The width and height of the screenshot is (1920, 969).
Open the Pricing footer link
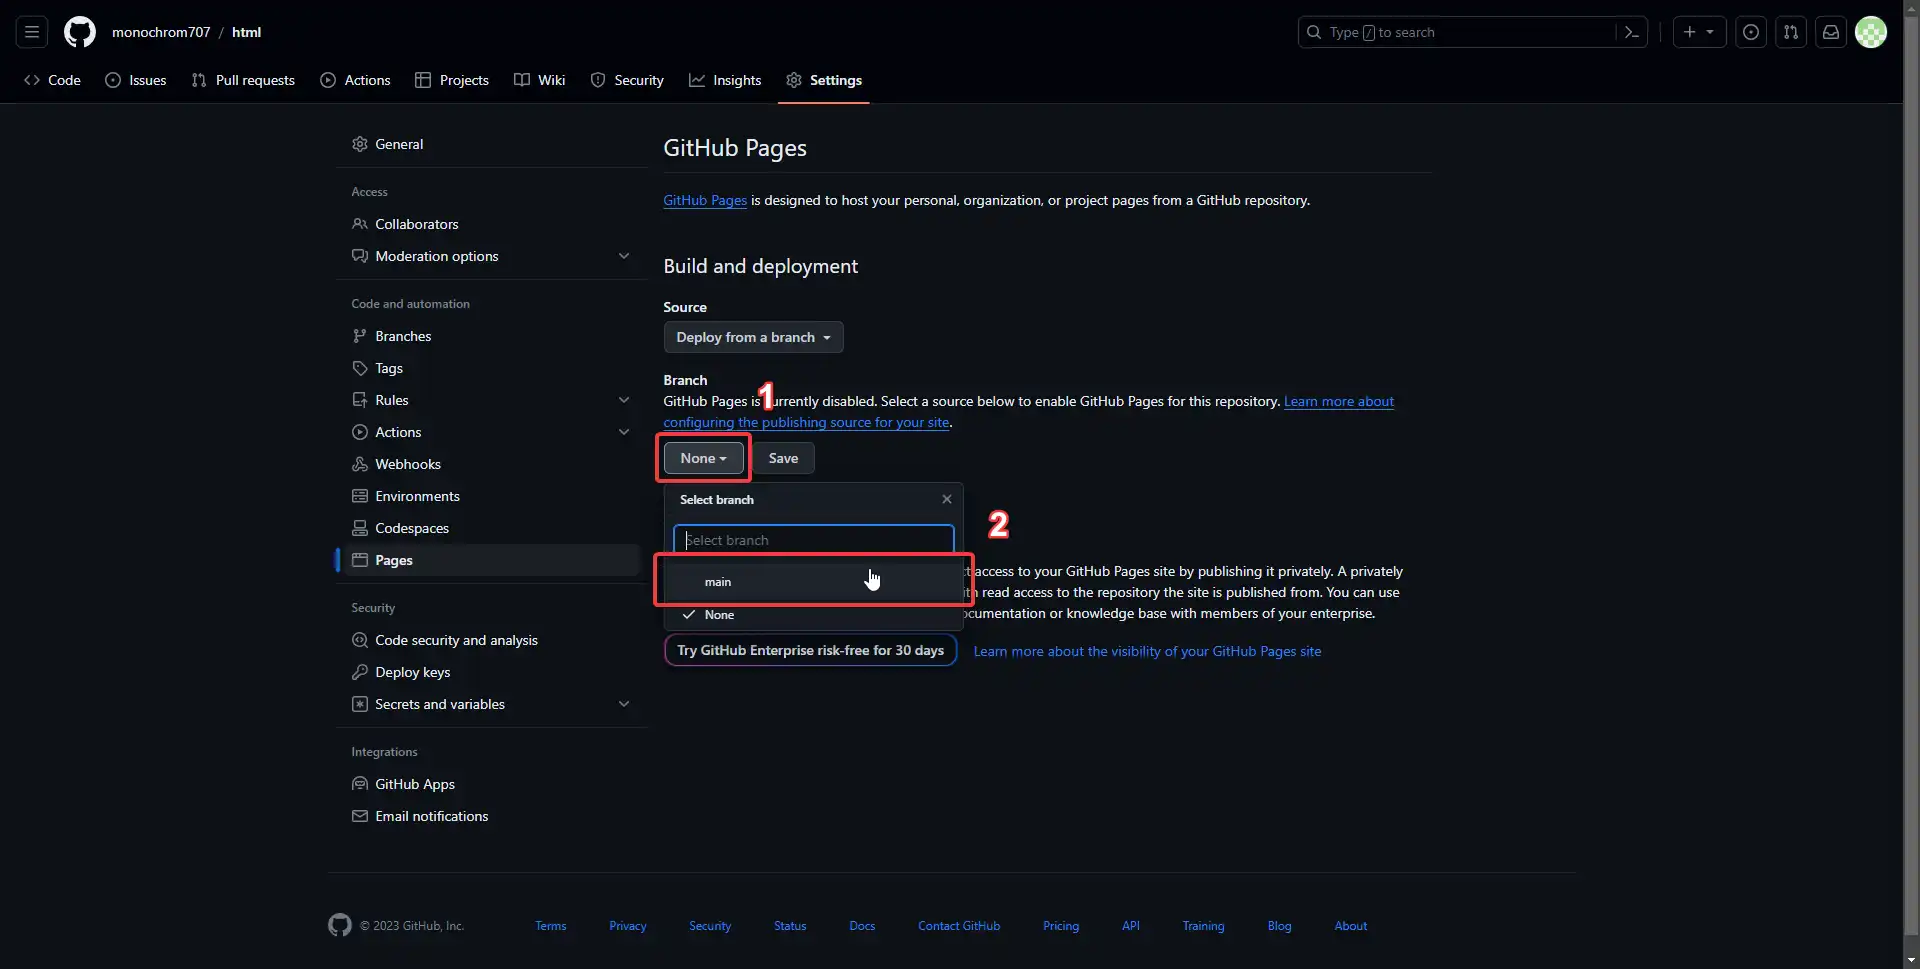1061,926
